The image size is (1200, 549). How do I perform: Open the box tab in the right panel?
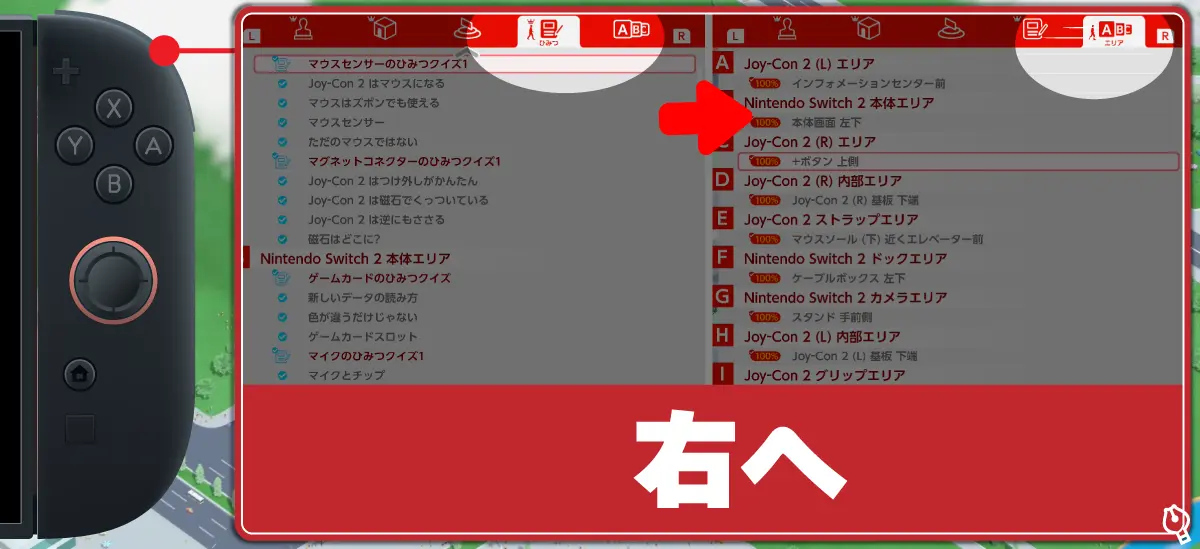(867, 28)
